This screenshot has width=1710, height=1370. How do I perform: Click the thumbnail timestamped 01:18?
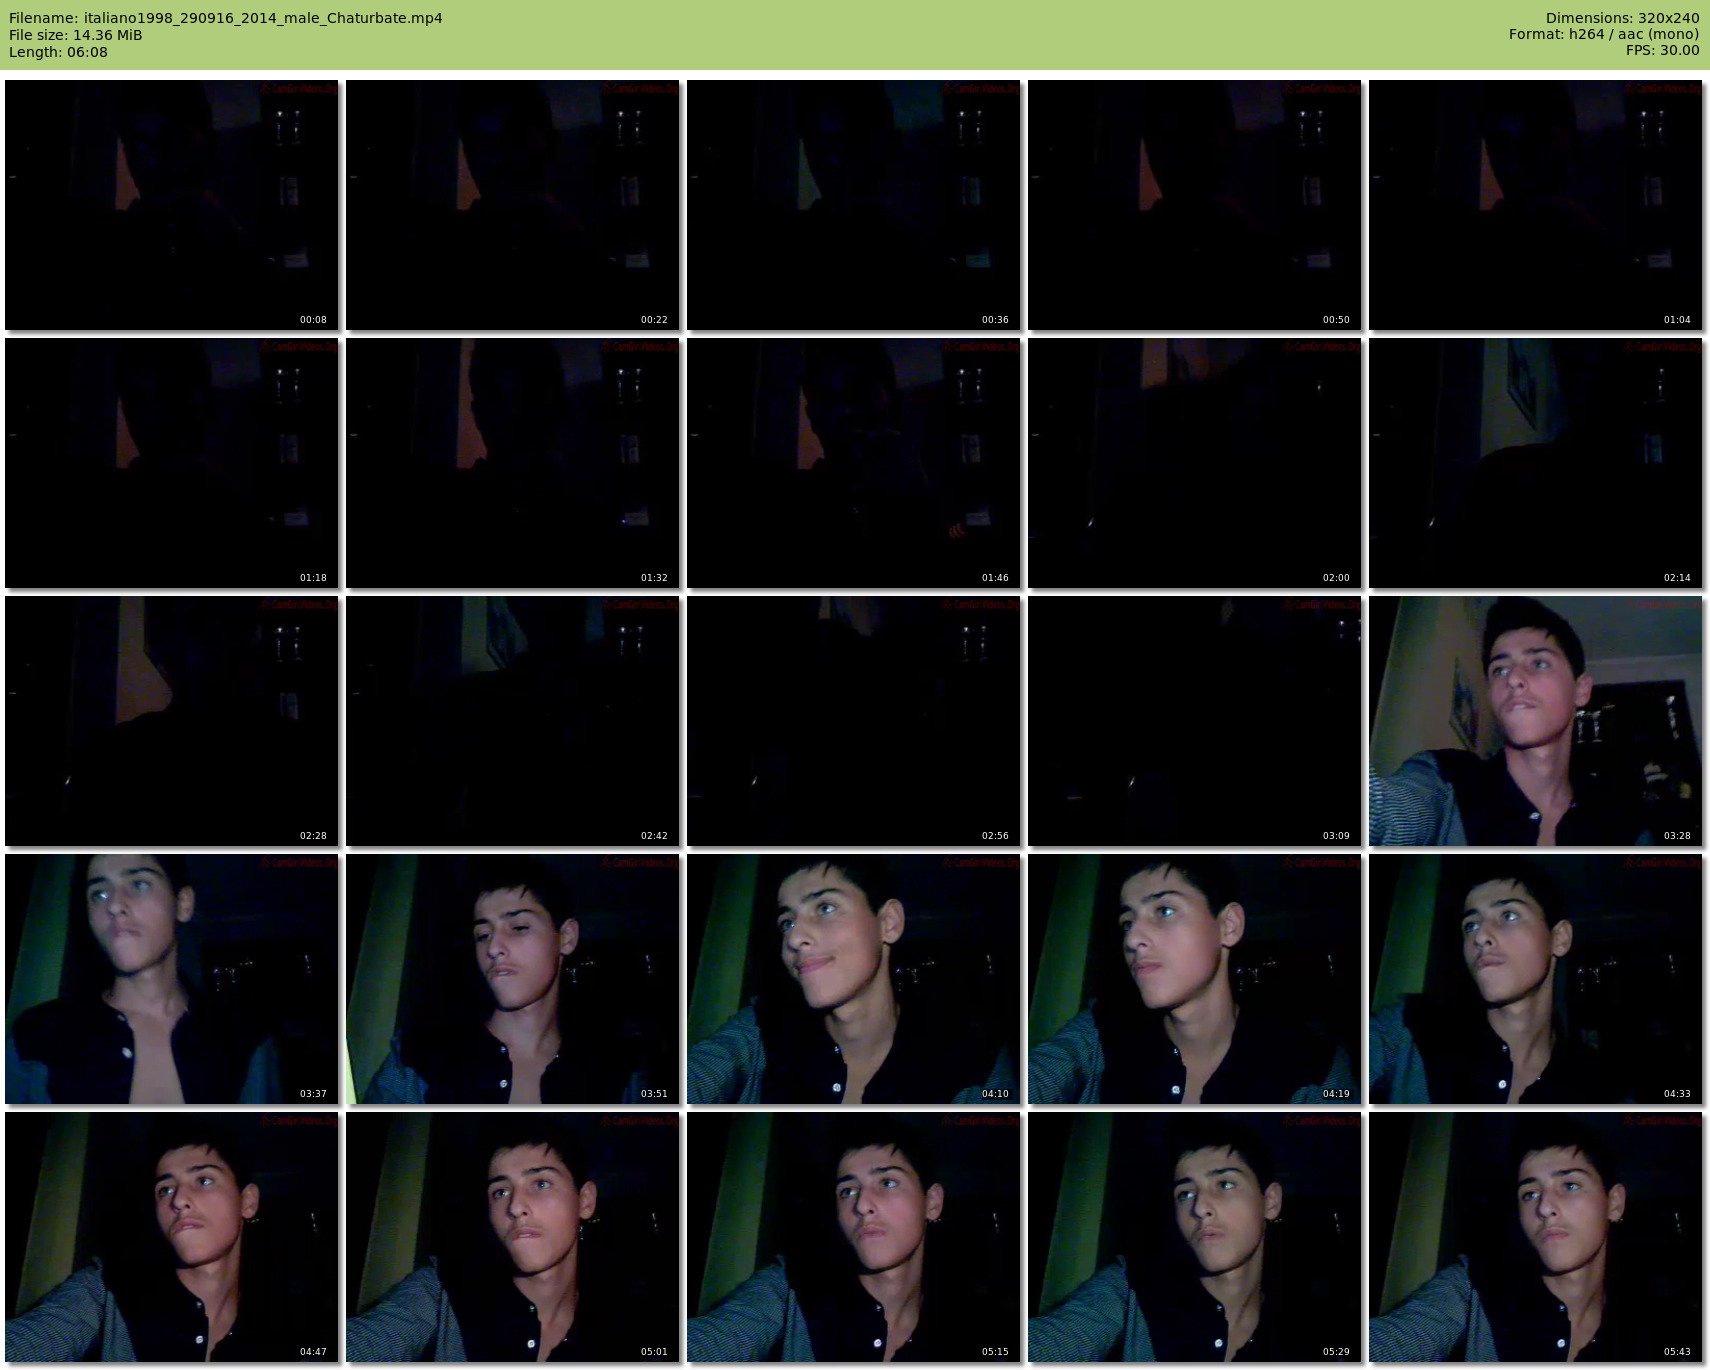click(x=172, y=463)
